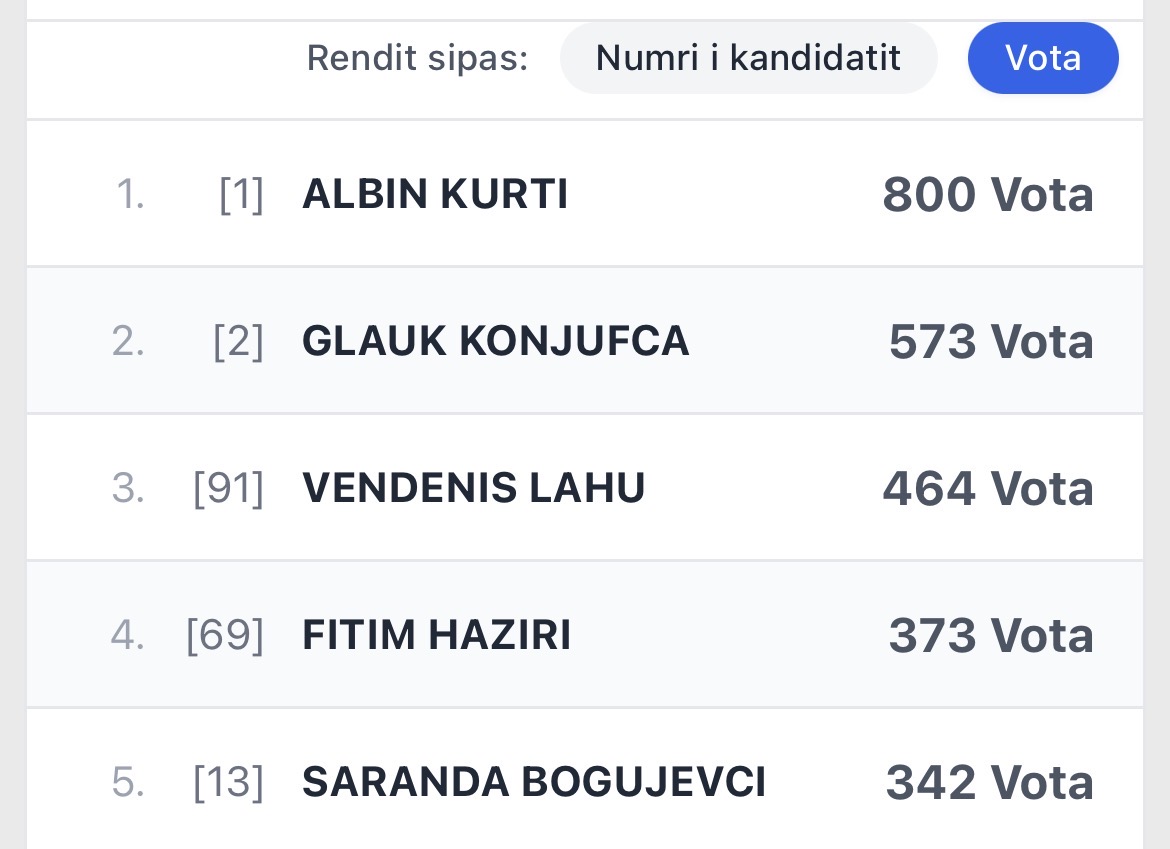The width and height of the screenshot is (1170, 849).
Task: Click the Rendit sipas label
Action: pyautogui.click(x=417, y=58)
